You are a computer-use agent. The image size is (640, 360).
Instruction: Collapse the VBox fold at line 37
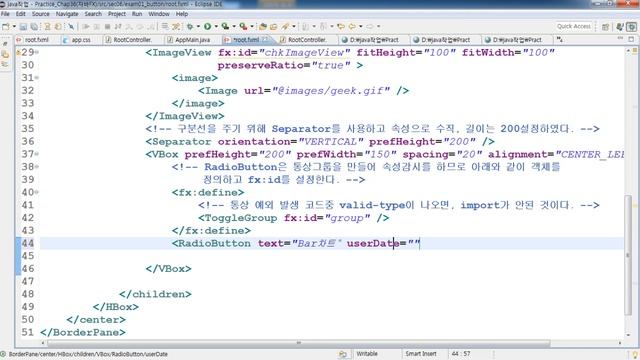(x=37, y=154)
